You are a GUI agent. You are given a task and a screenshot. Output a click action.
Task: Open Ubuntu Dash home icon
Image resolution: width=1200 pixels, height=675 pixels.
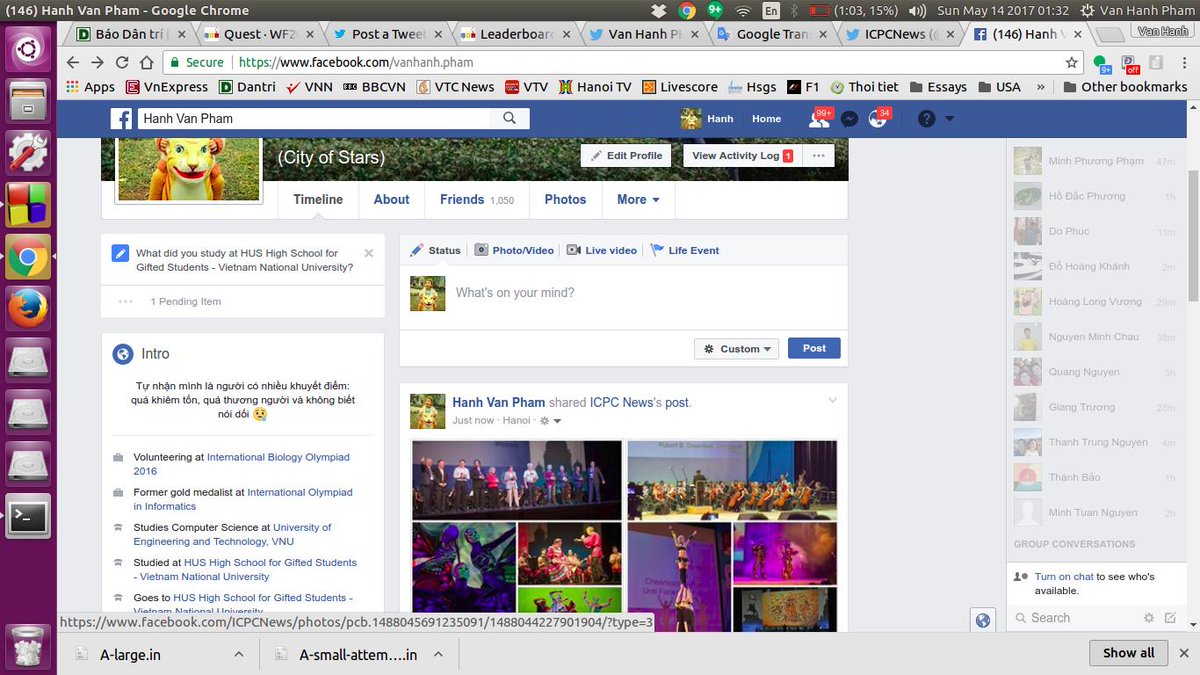click(28, 48)
